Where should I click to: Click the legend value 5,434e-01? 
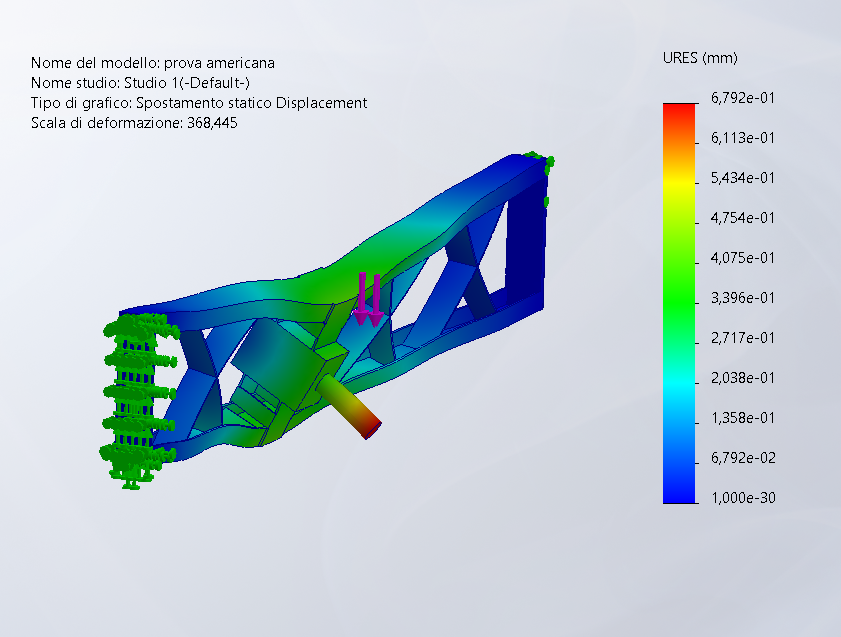(743, 178)
